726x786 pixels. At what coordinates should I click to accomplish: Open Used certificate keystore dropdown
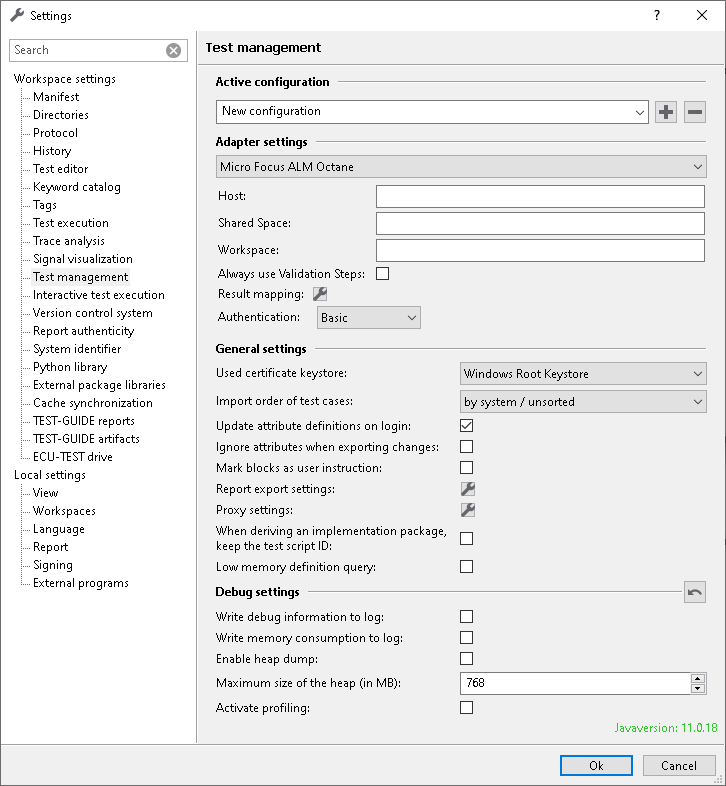583,373
